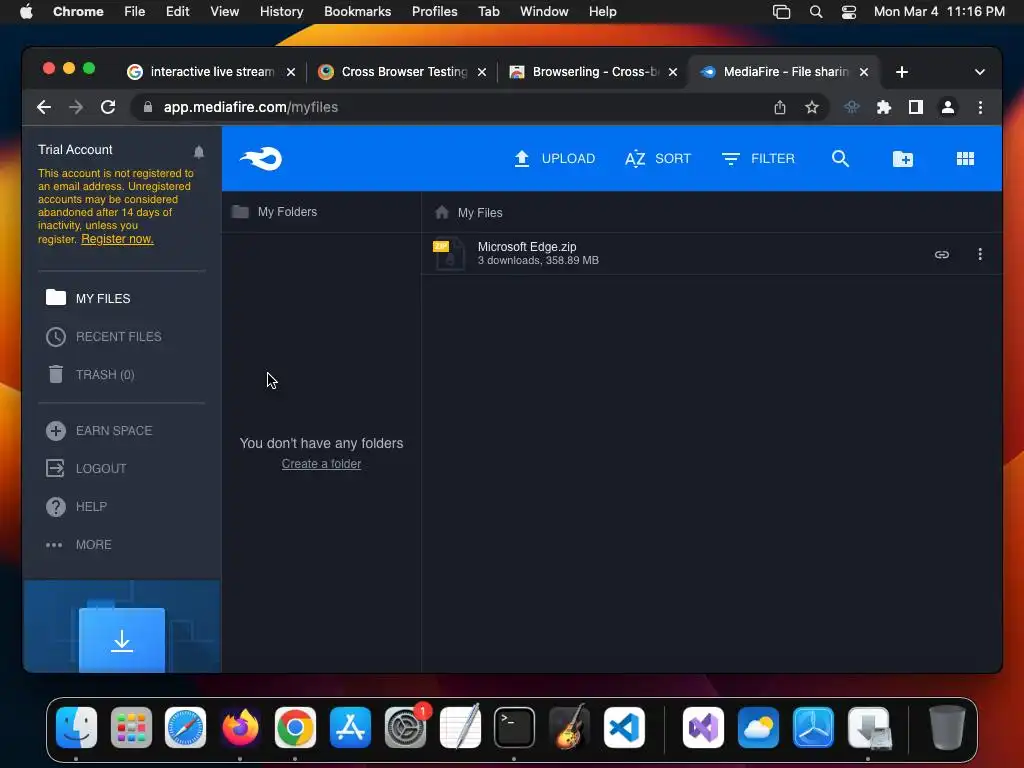The image size is (1024, 768).
Task: Share this page via the share icon
Action: click(x=780, y=107)
